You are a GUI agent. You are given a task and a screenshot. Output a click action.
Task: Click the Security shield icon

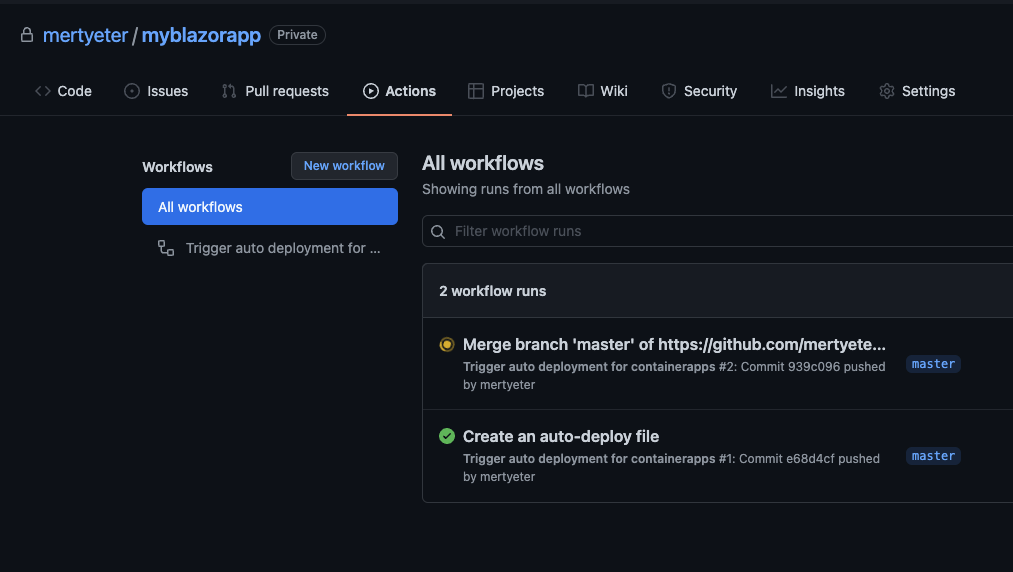click(669, 91)
